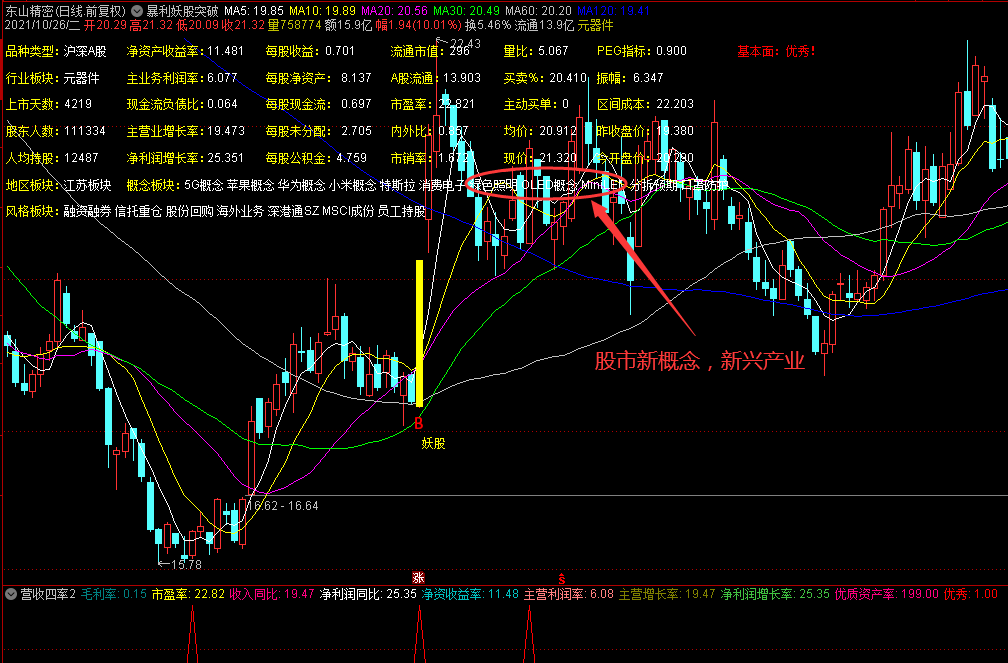1008x663 pixels.
Task: Click 主动买单: 0
Action: [x=536, y=104]
